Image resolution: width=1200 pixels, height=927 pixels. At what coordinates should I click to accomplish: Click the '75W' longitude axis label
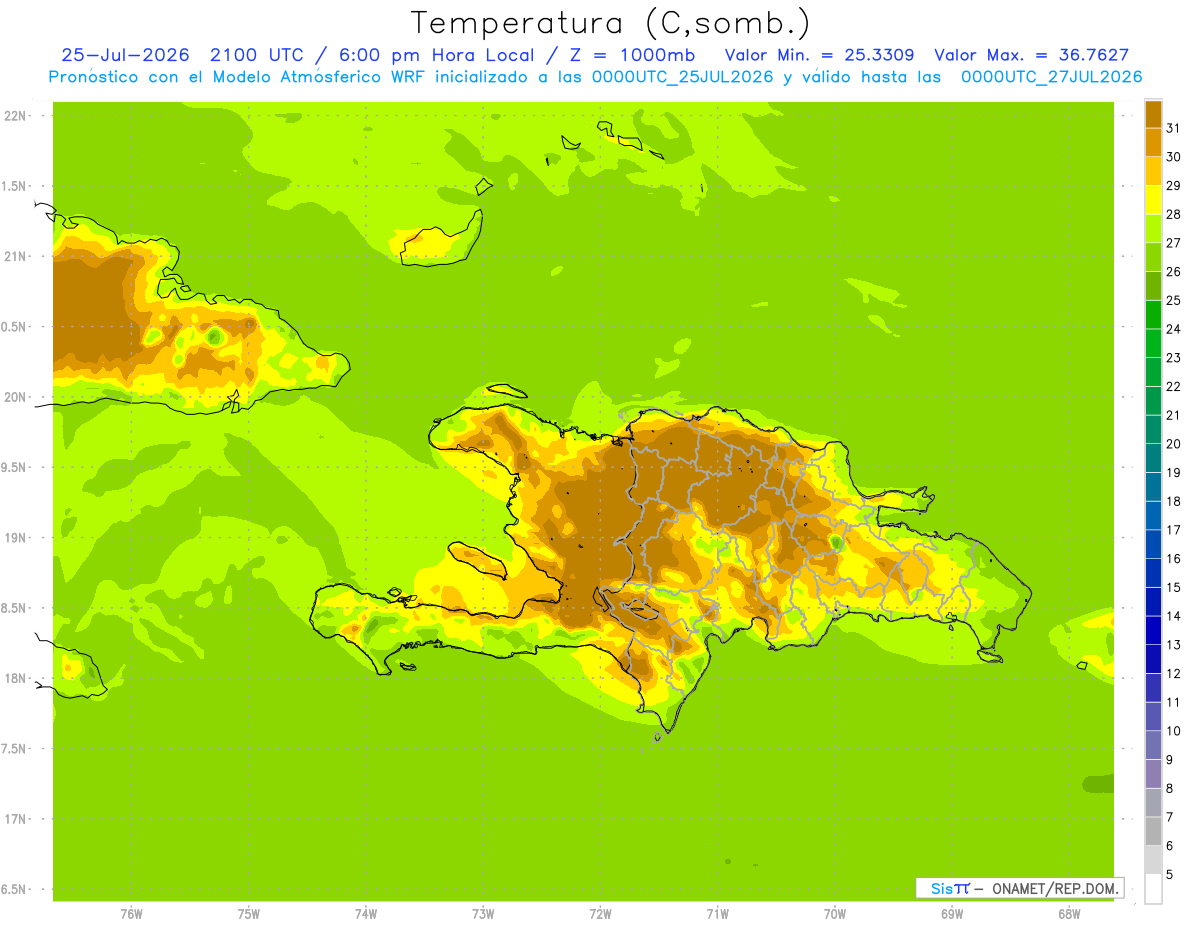(249, 913)
